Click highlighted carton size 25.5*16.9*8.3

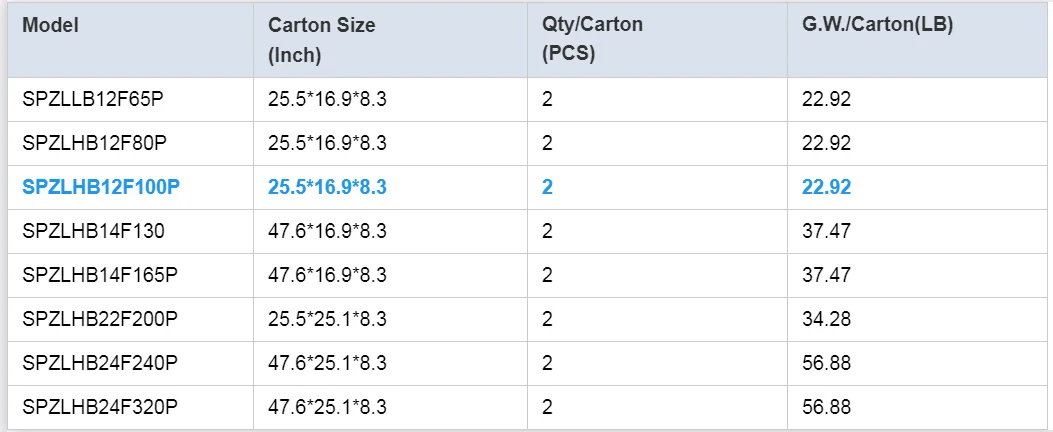pos(327,187)
